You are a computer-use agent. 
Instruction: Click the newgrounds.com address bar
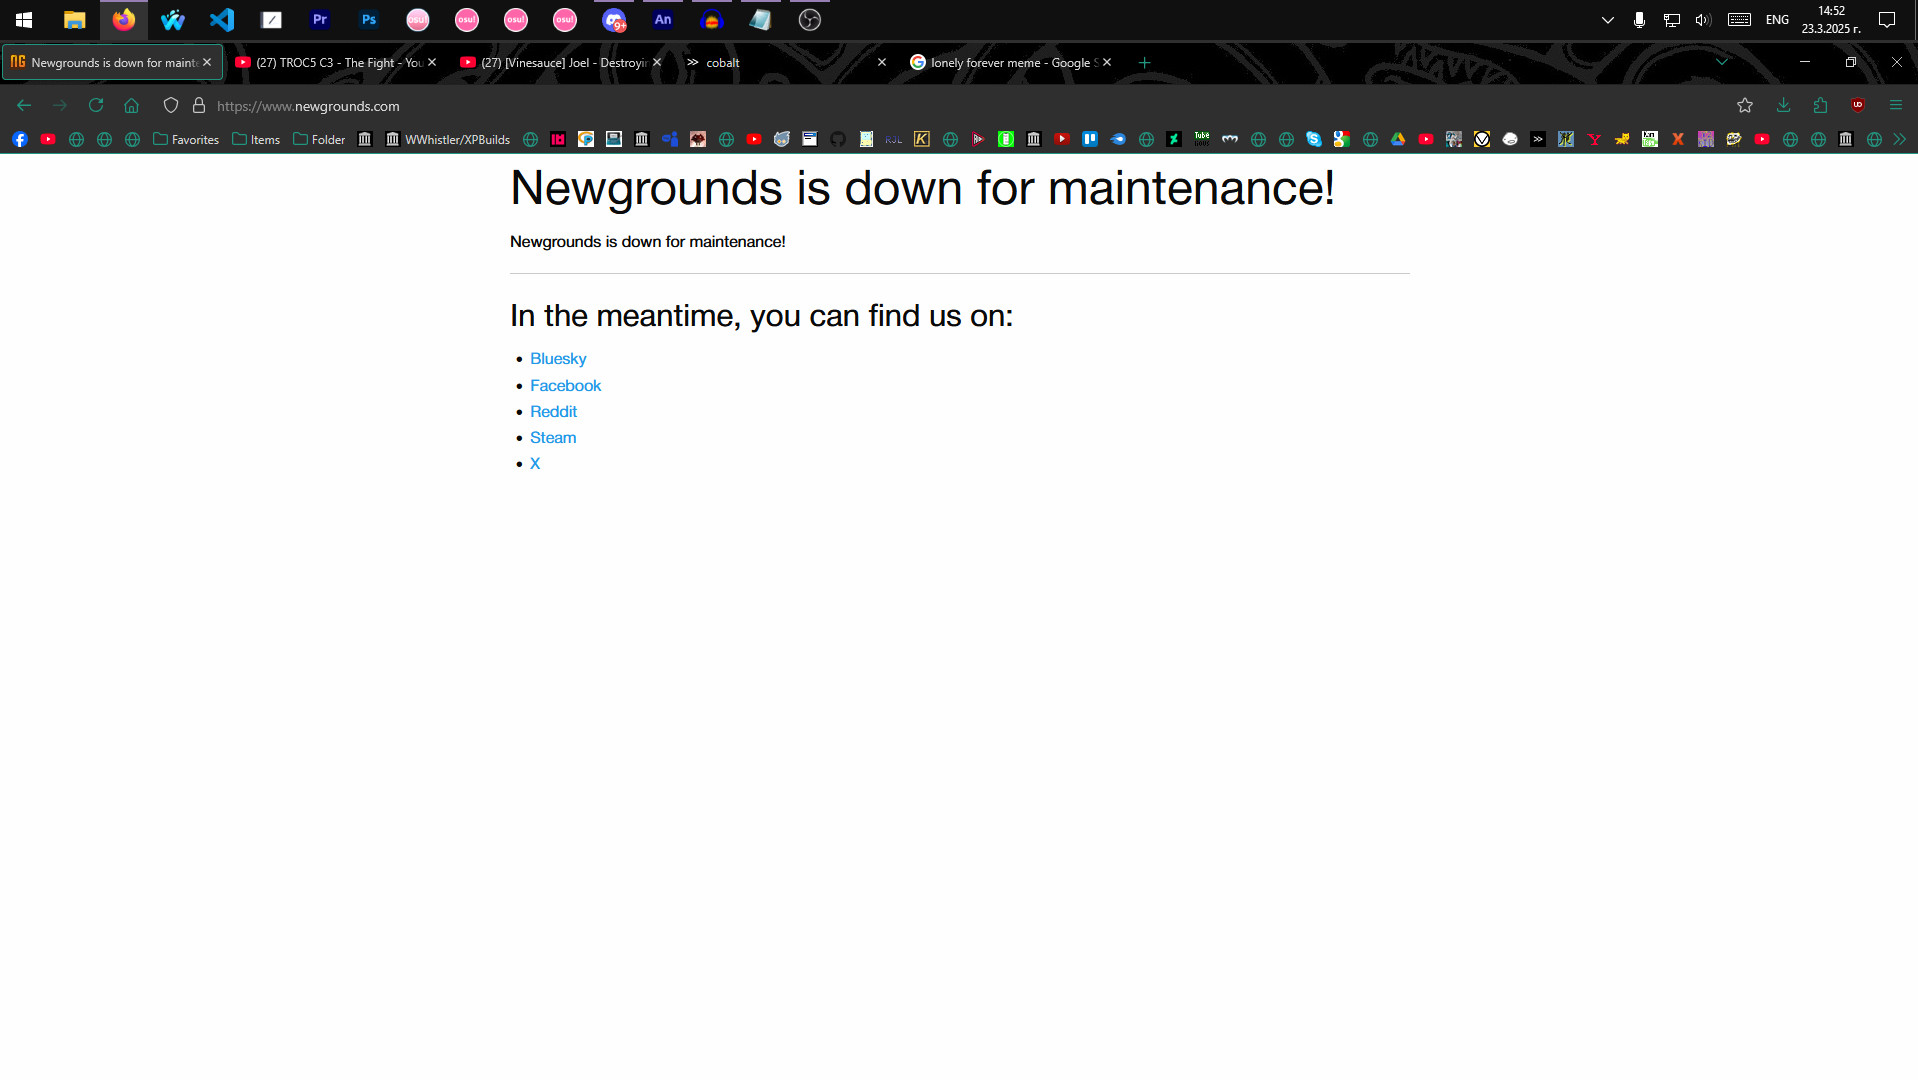(x=960, y=106)
